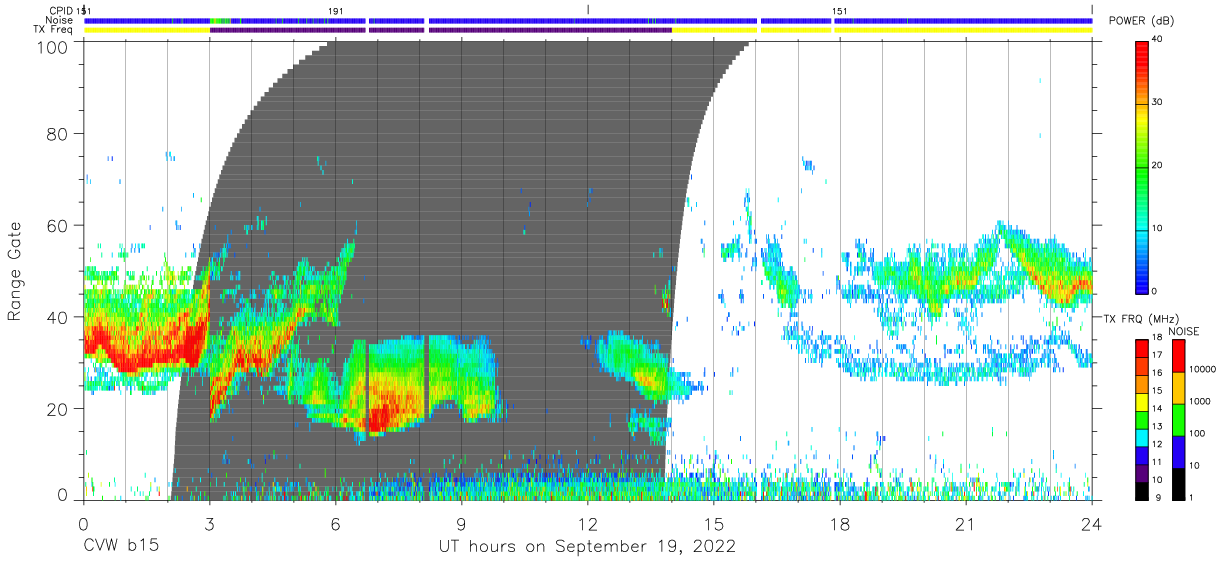Click the CPID value '191'

tap(336, 11)
